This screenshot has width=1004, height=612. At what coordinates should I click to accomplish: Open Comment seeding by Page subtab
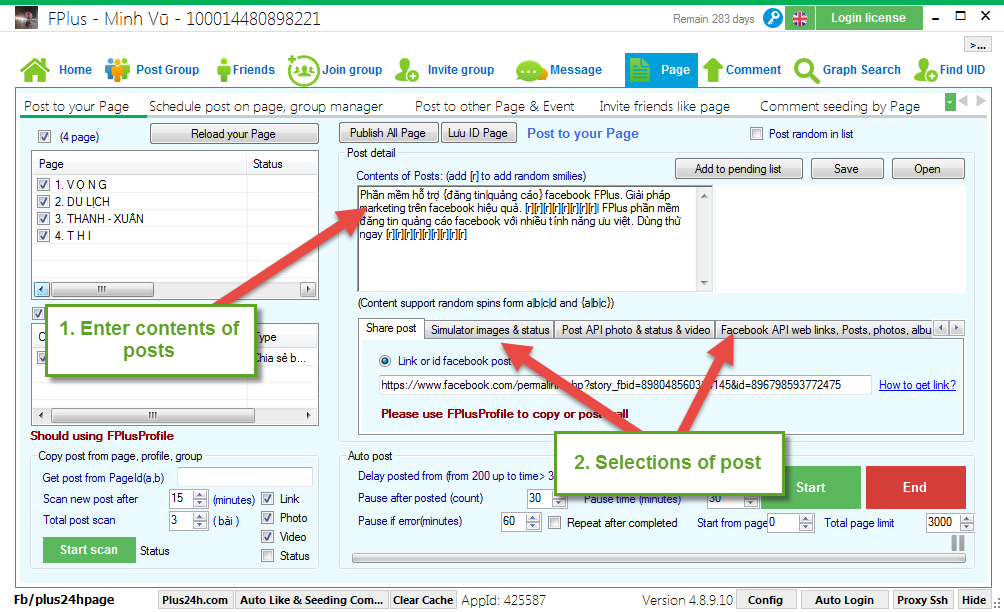[839, 106]
